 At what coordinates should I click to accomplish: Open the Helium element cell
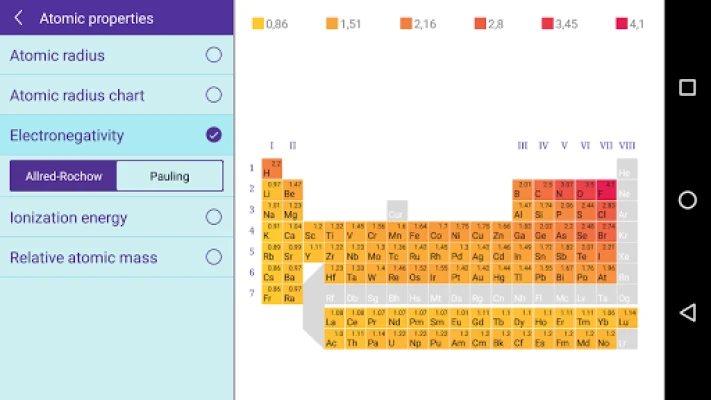[627, 169]
